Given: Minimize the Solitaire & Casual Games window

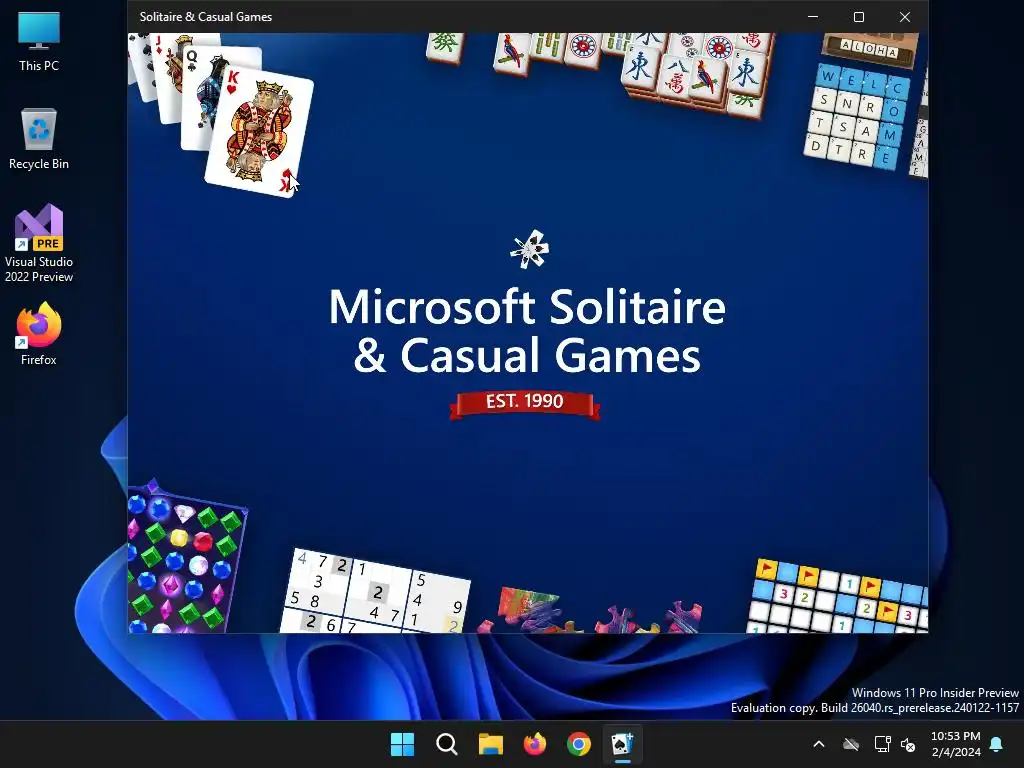Looking at the screenshot, I should (x=813, y=16).
